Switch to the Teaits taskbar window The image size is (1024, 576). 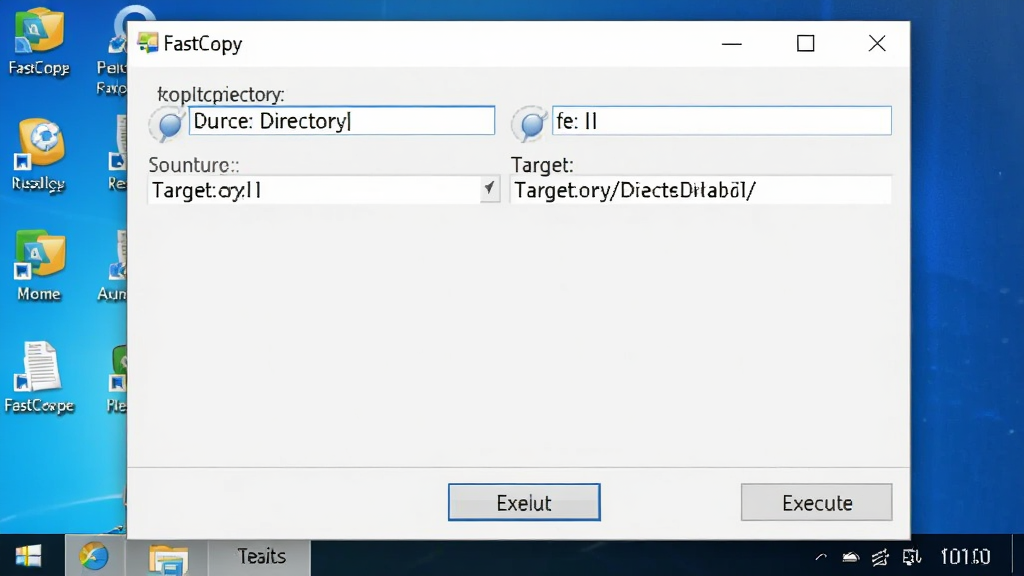pyautogui.click(x=260, y=556)
